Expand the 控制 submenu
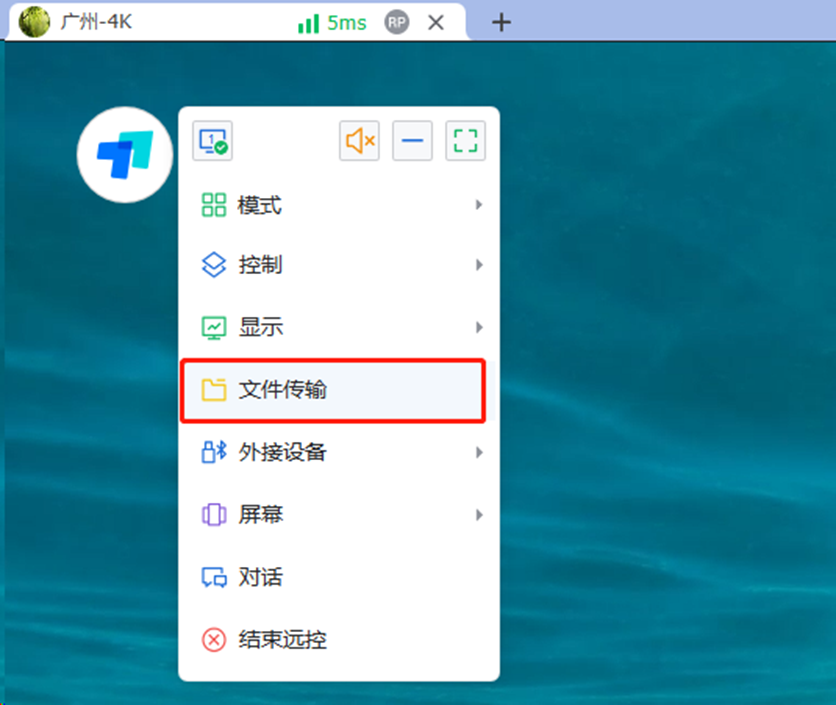This screenshot has width=836, height=705. (x=477, y=265)
